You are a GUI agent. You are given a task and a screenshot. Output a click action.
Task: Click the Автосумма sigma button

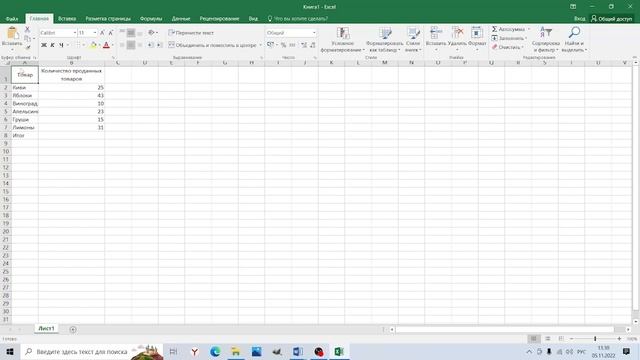pyautogui.click(x=508, y=29)
